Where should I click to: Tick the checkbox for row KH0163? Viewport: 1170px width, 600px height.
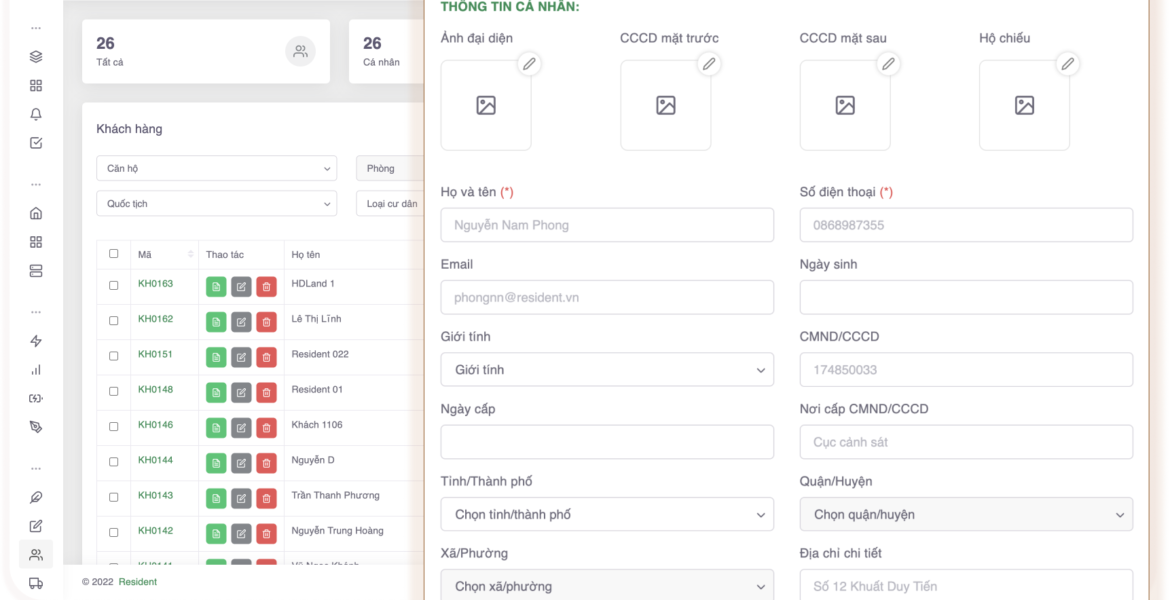coord(113,285)
